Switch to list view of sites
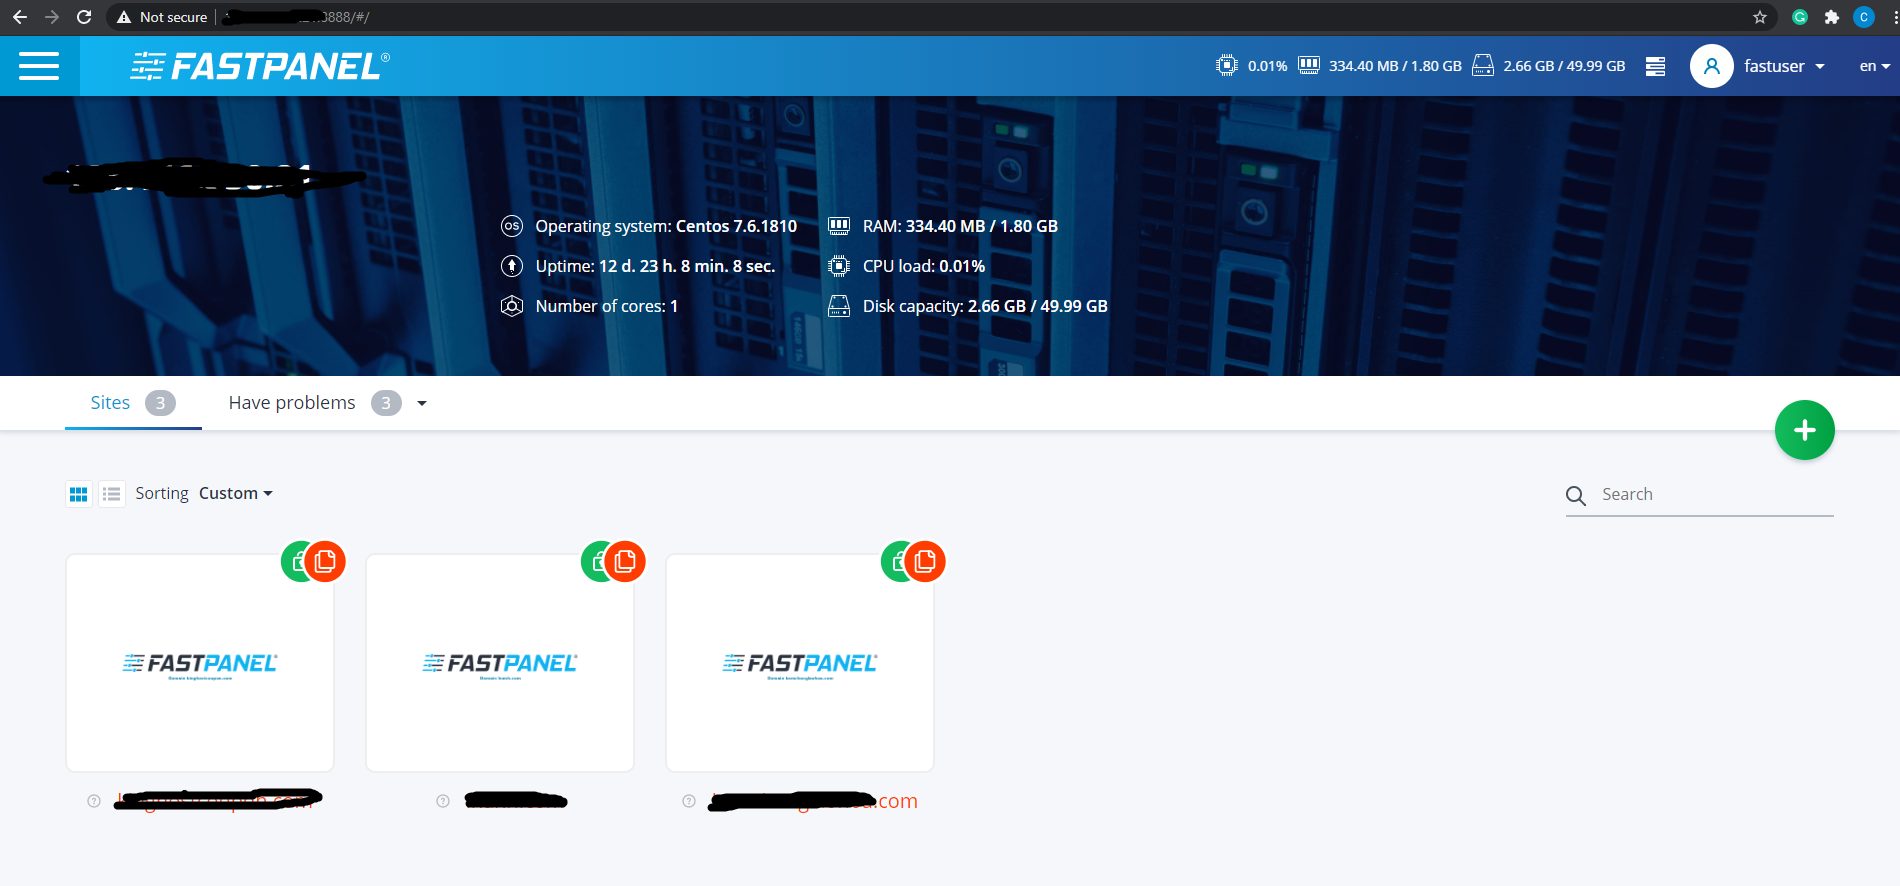The height and width of the screenshot is (886, 1900). pos(112,494)
